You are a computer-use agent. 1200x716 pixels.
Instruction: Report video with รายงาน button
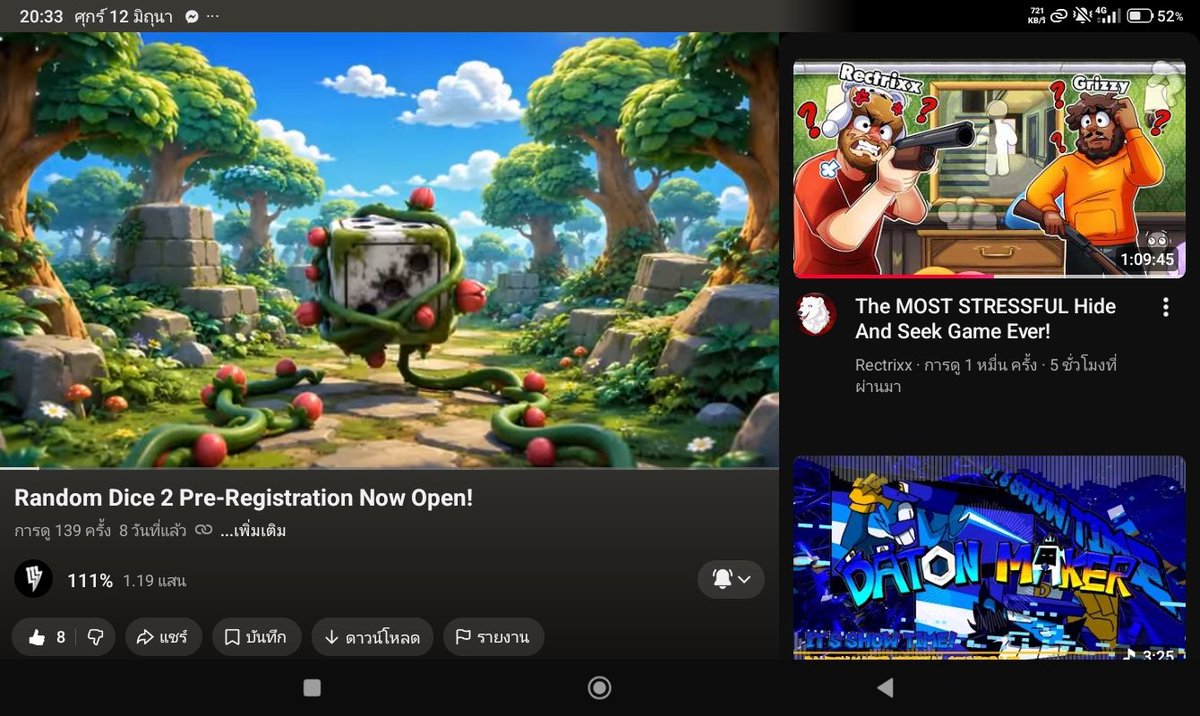point(493,637)
